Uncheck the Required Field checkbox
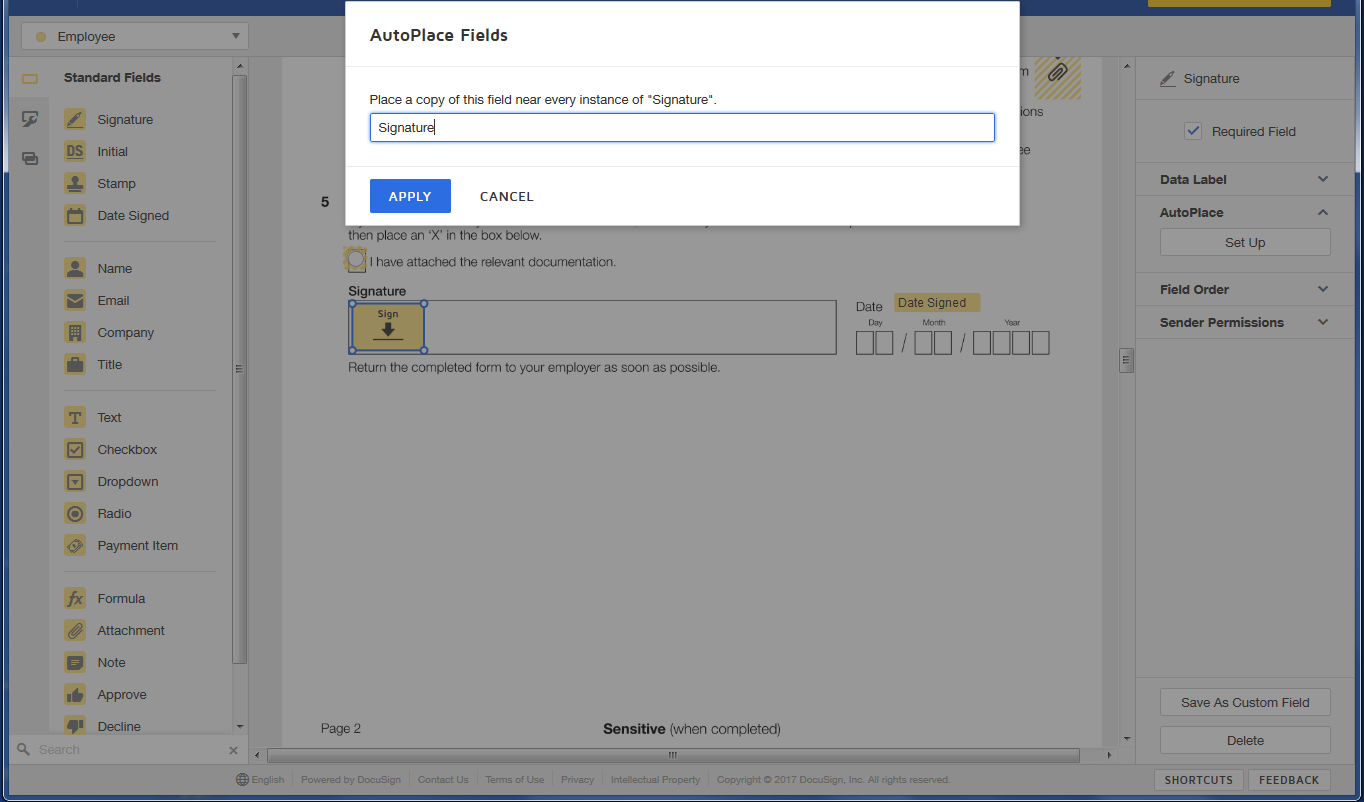 [1193, 130]
